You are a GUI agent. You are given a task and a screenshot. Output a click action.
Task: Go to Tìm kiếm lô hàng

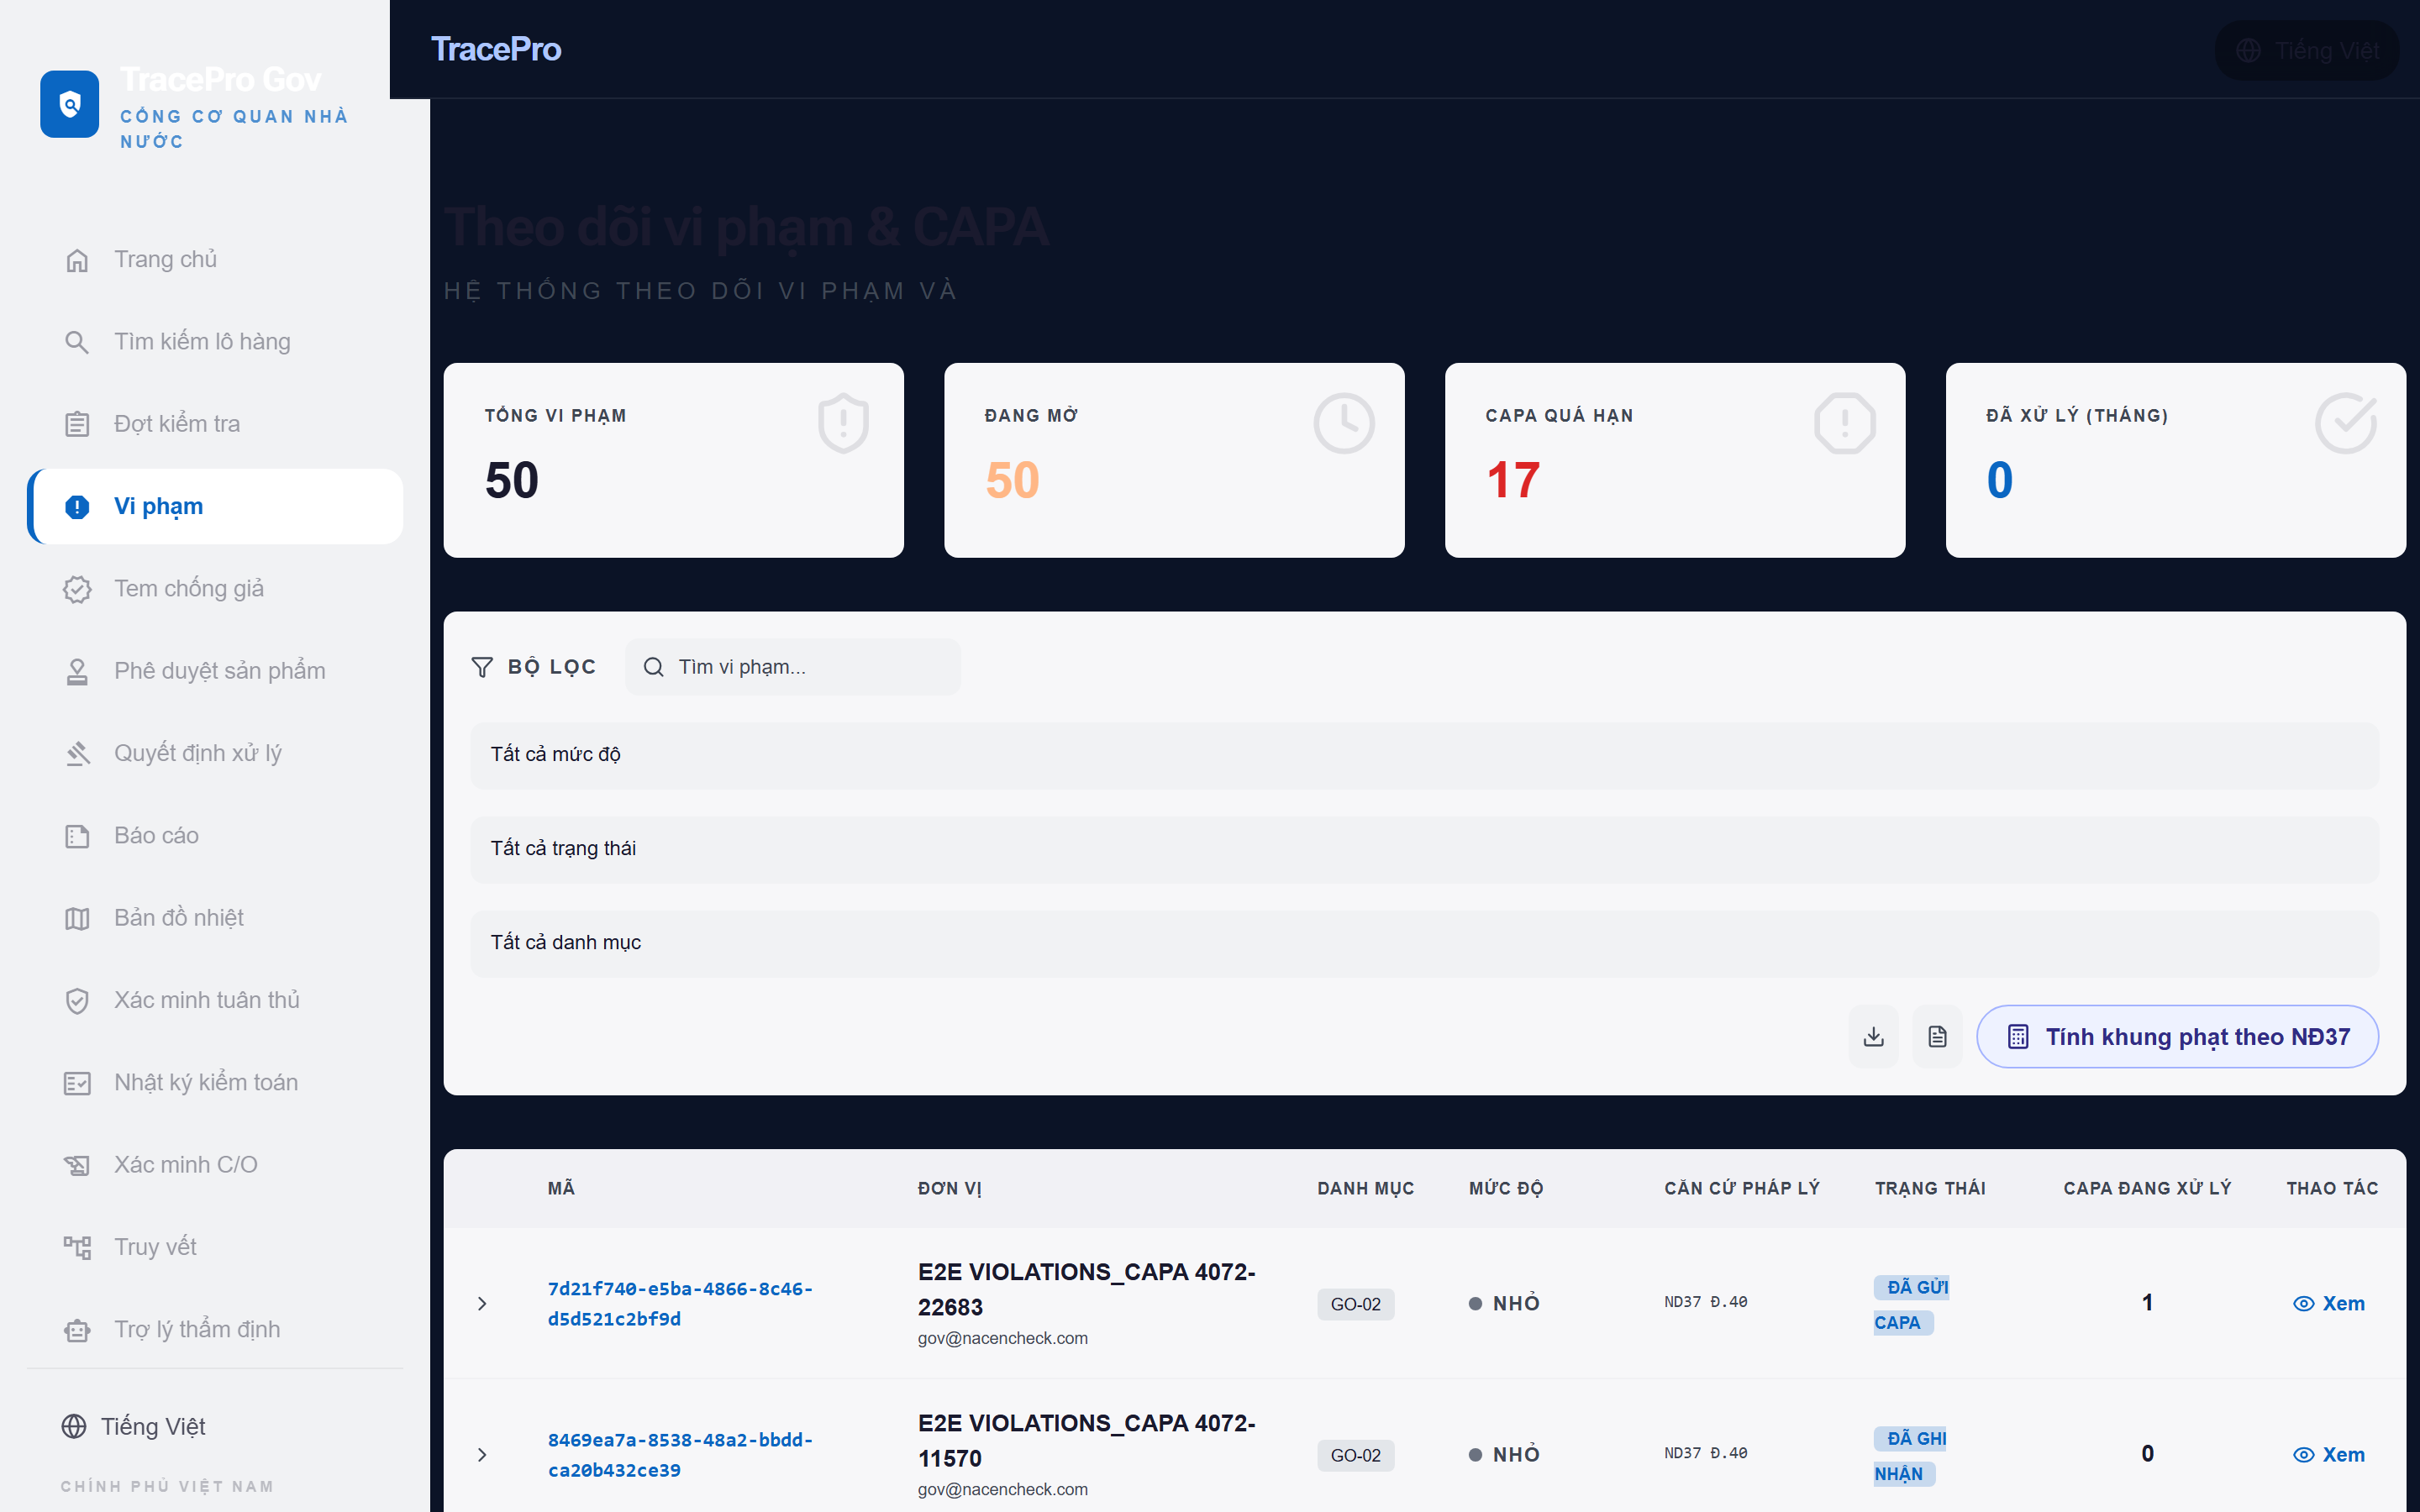coord(215,342)
